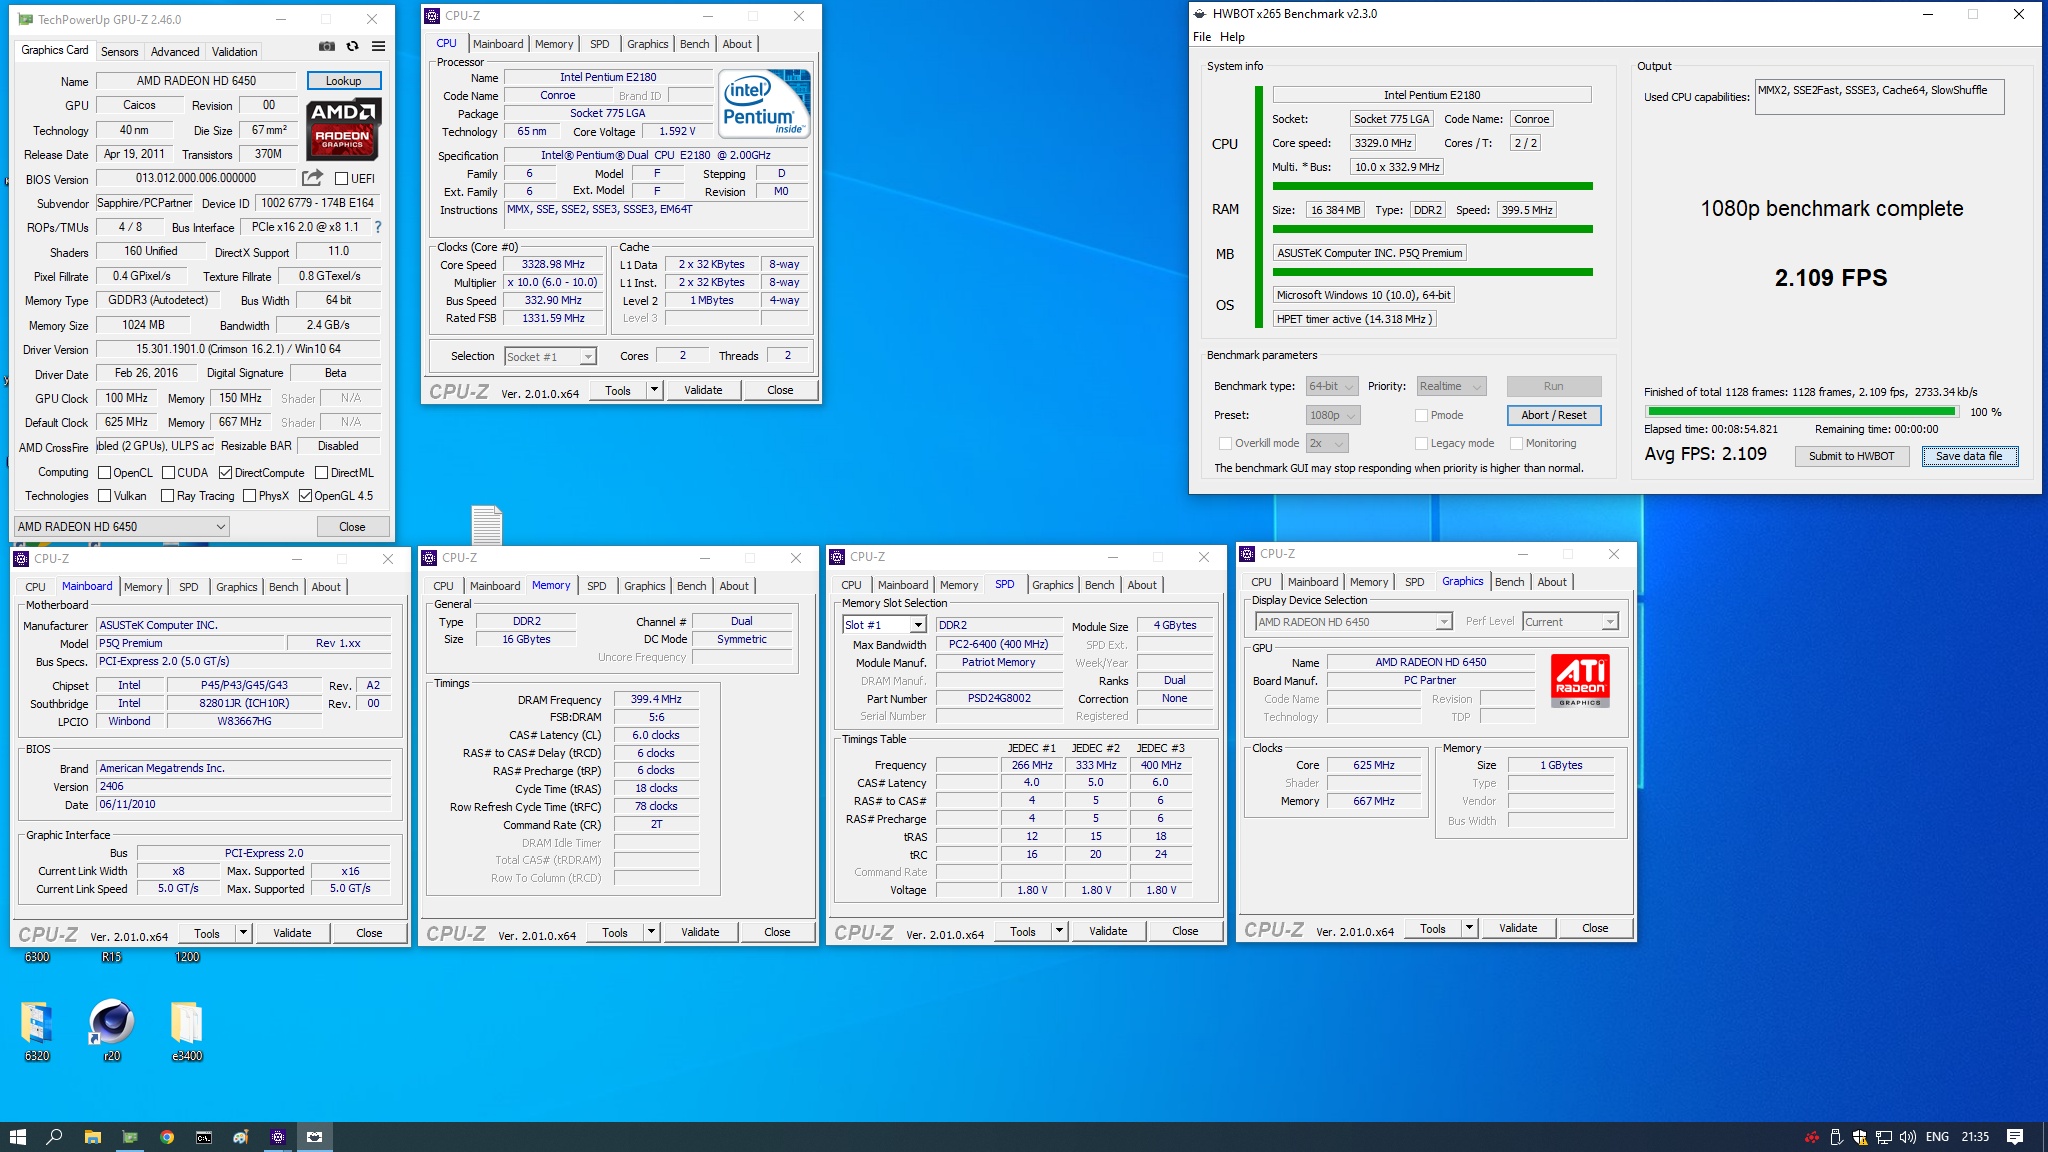Image resolution: width=2048 pixels, height=1152 pixels.
Task: Open the network tray icon
Action: (1883, 1137)
